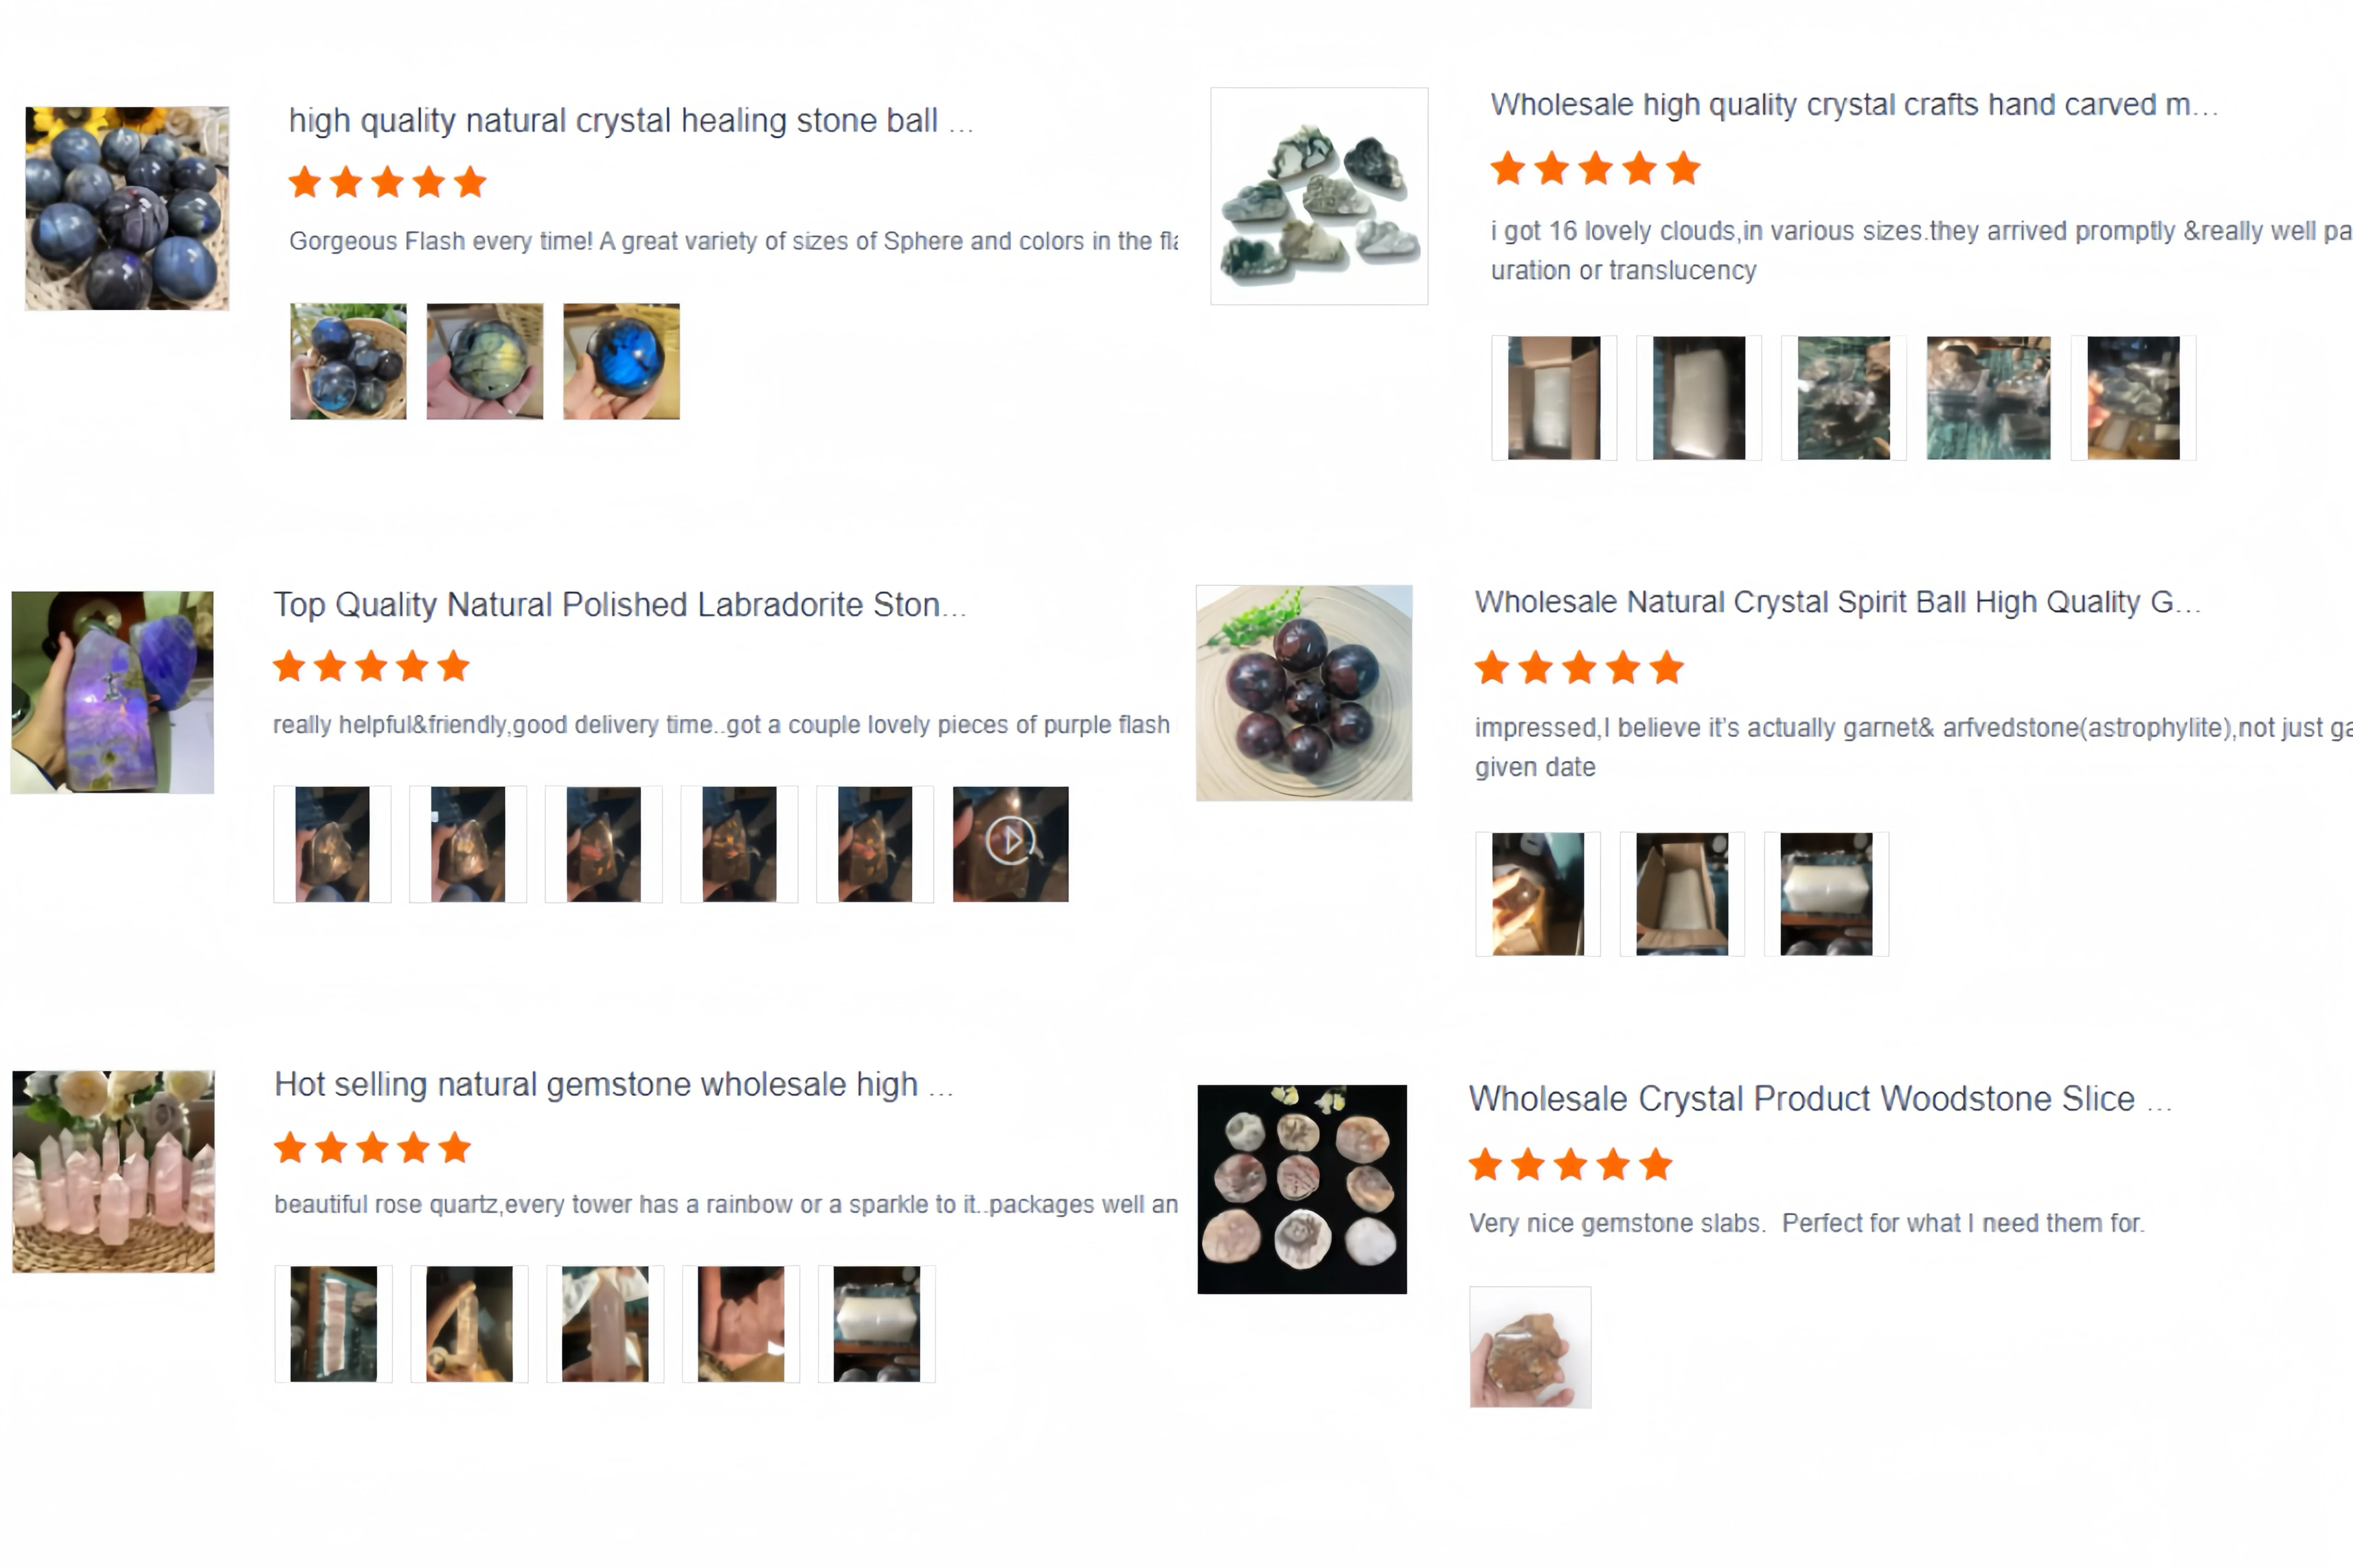Open the woodstone slices product image
Viewport: 2353px width, 1568px height.
tap(1302, 1189)
